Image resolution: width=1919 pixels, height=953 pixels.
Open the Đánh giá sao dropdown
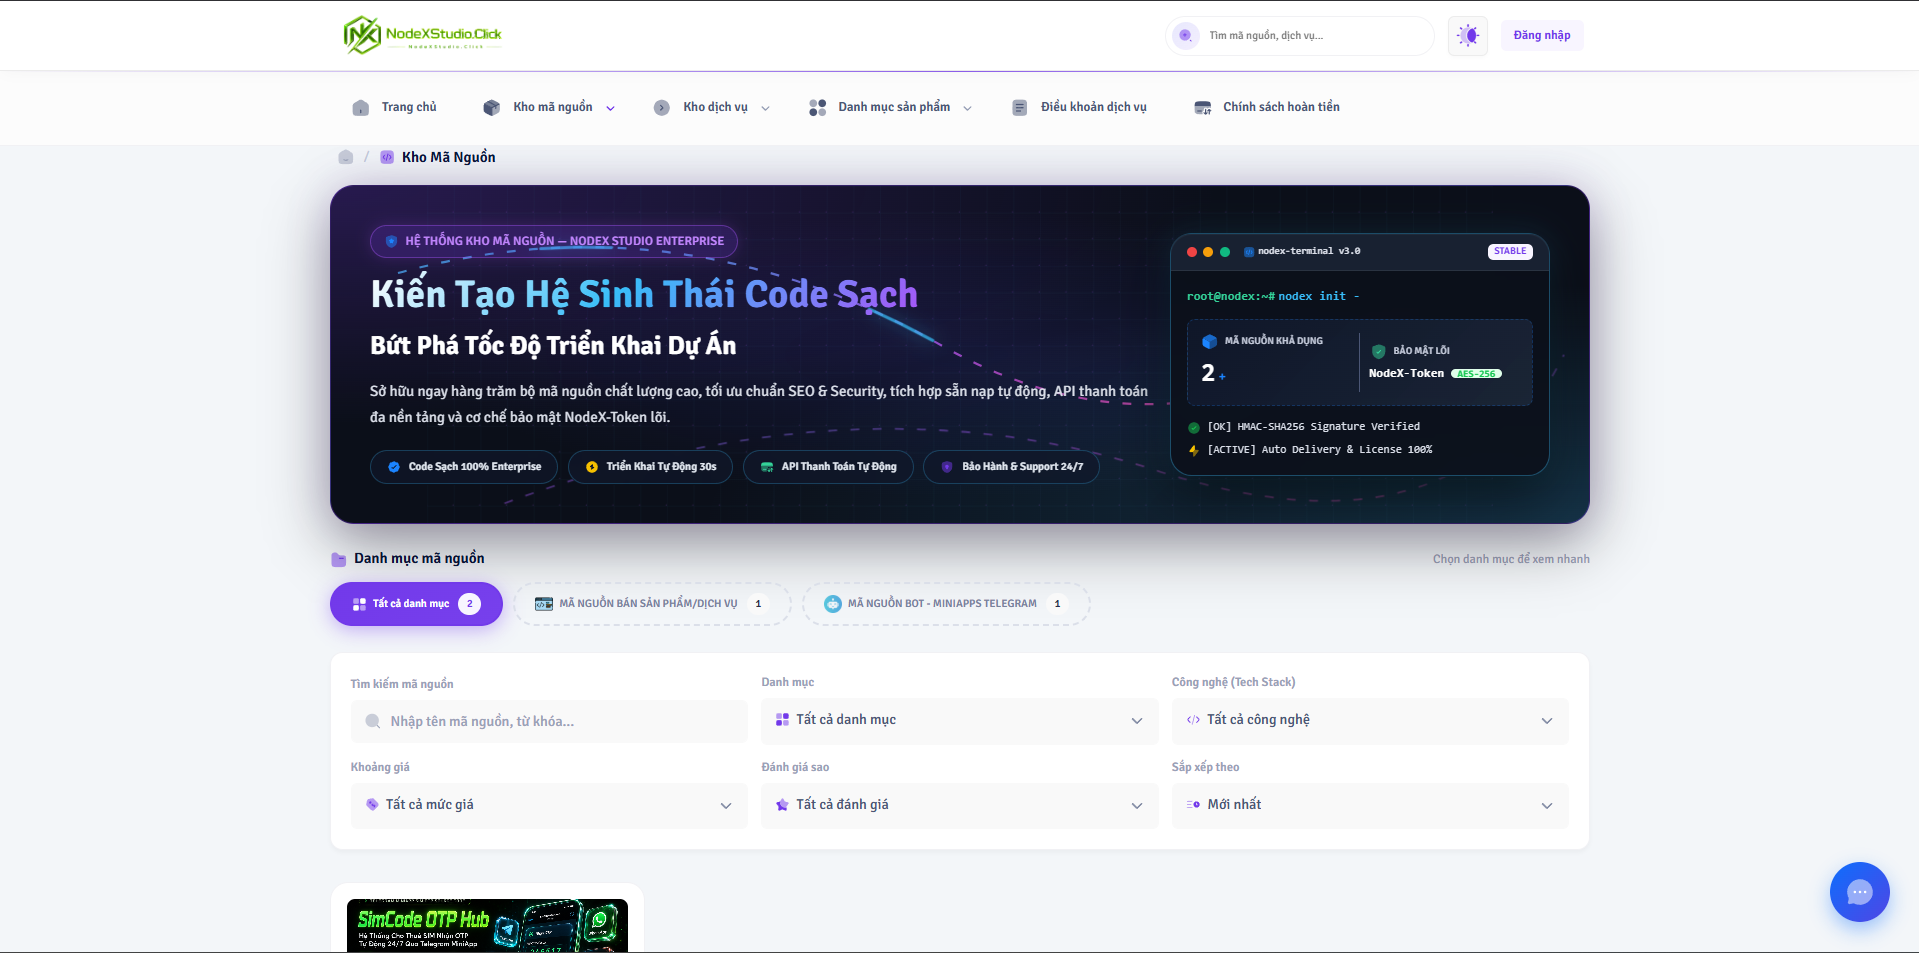959,805
